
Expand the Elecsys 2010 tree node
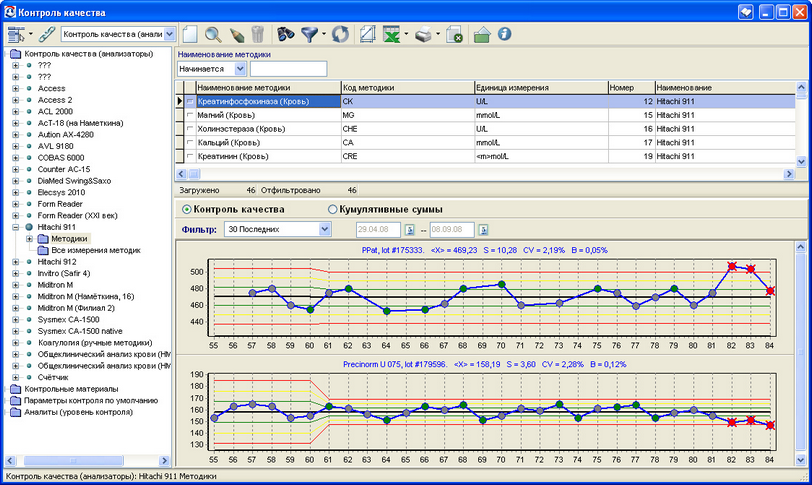[16, 193]
